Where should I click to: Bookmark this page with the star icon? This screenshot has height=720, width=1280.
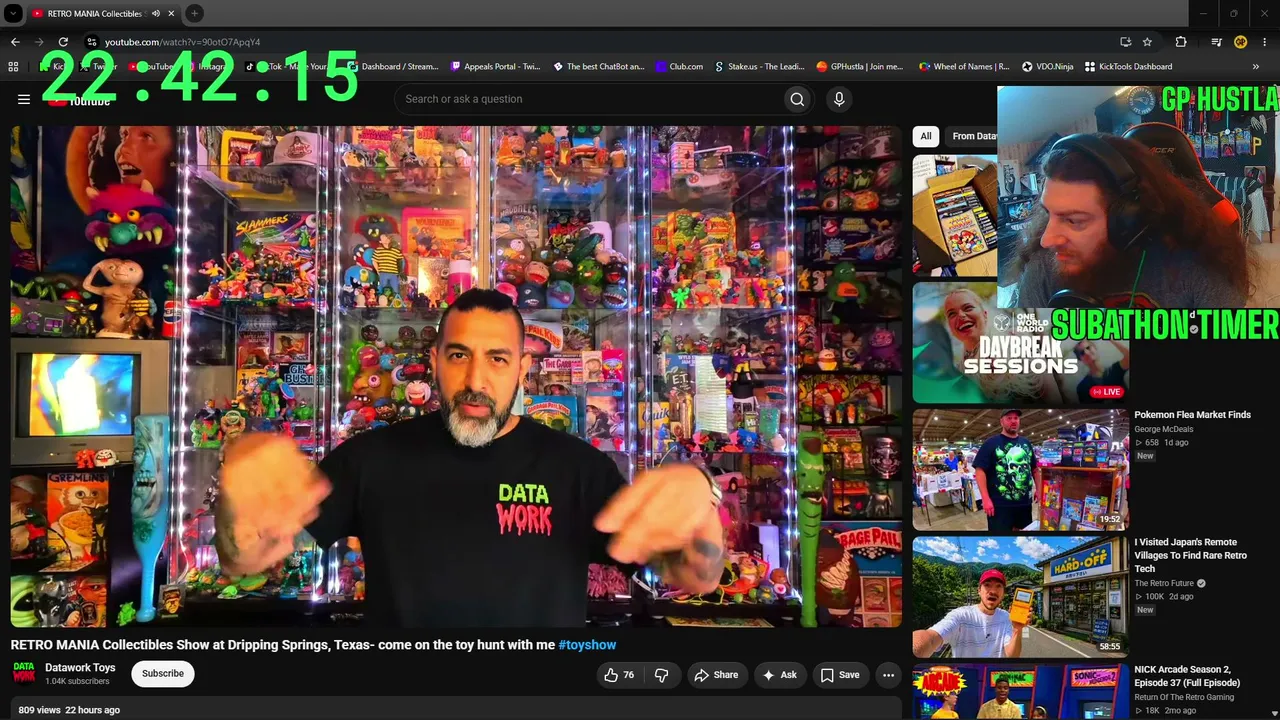point(1147,42)
